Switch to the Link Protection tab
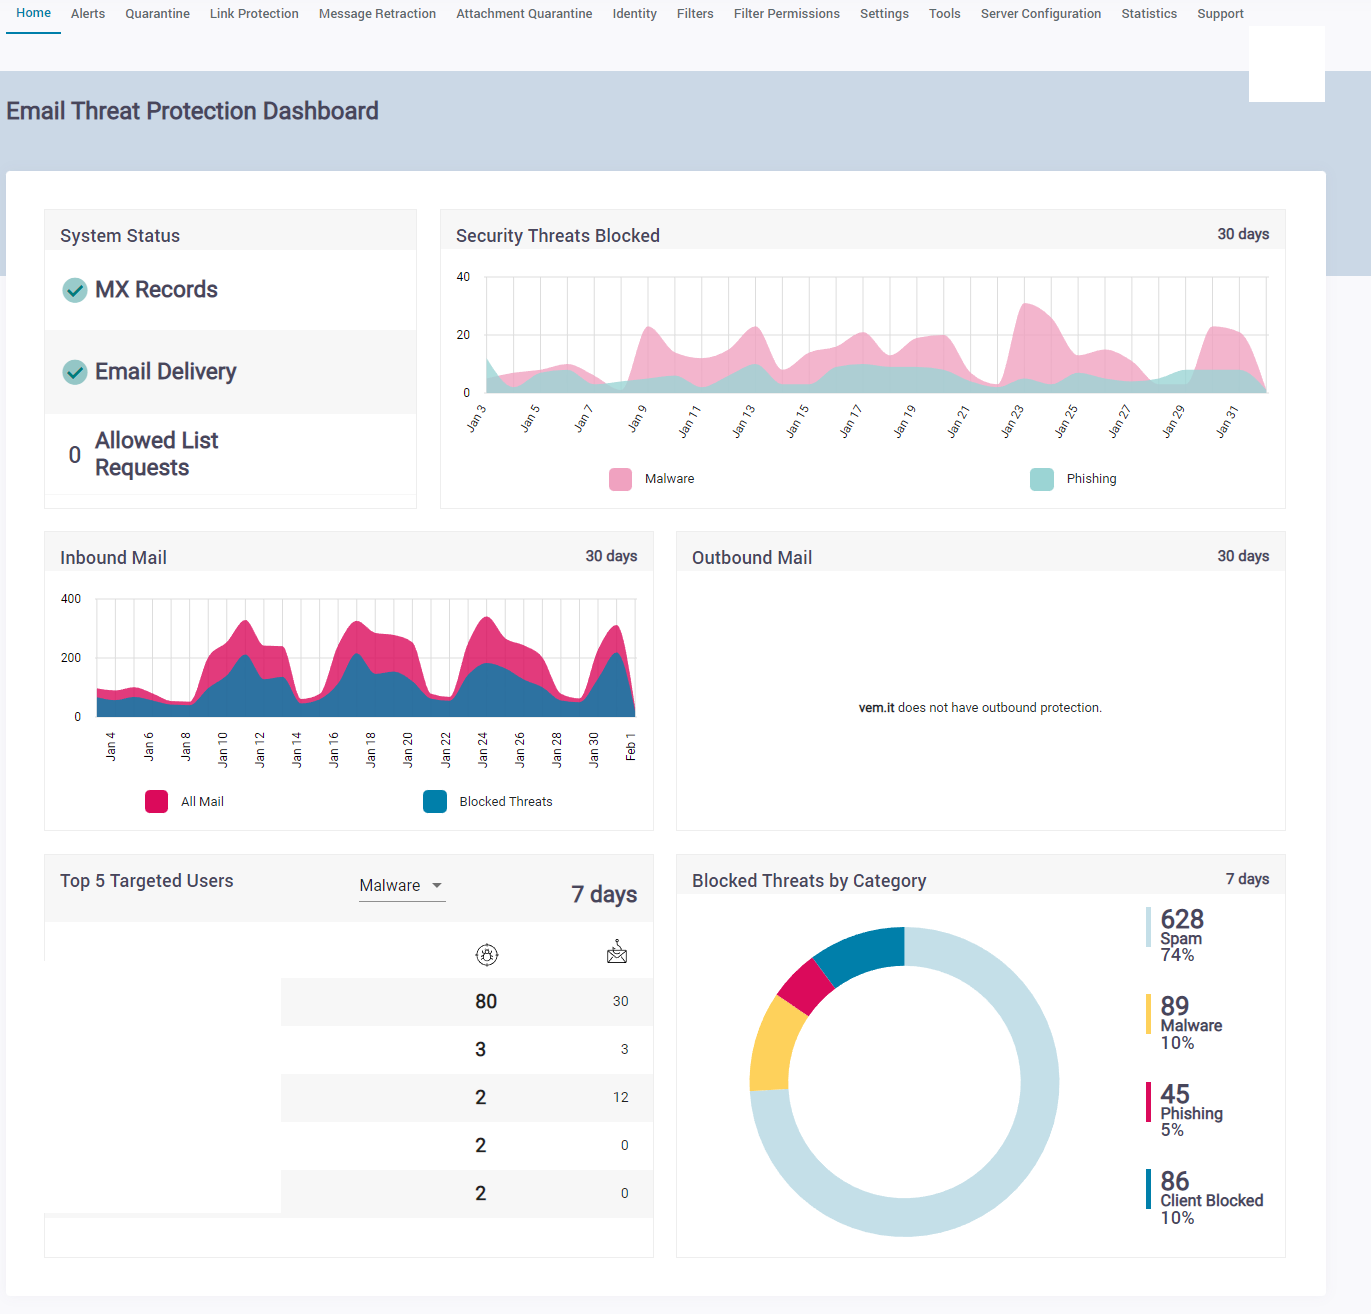The image size is (1371, 1314). point(254,14)
